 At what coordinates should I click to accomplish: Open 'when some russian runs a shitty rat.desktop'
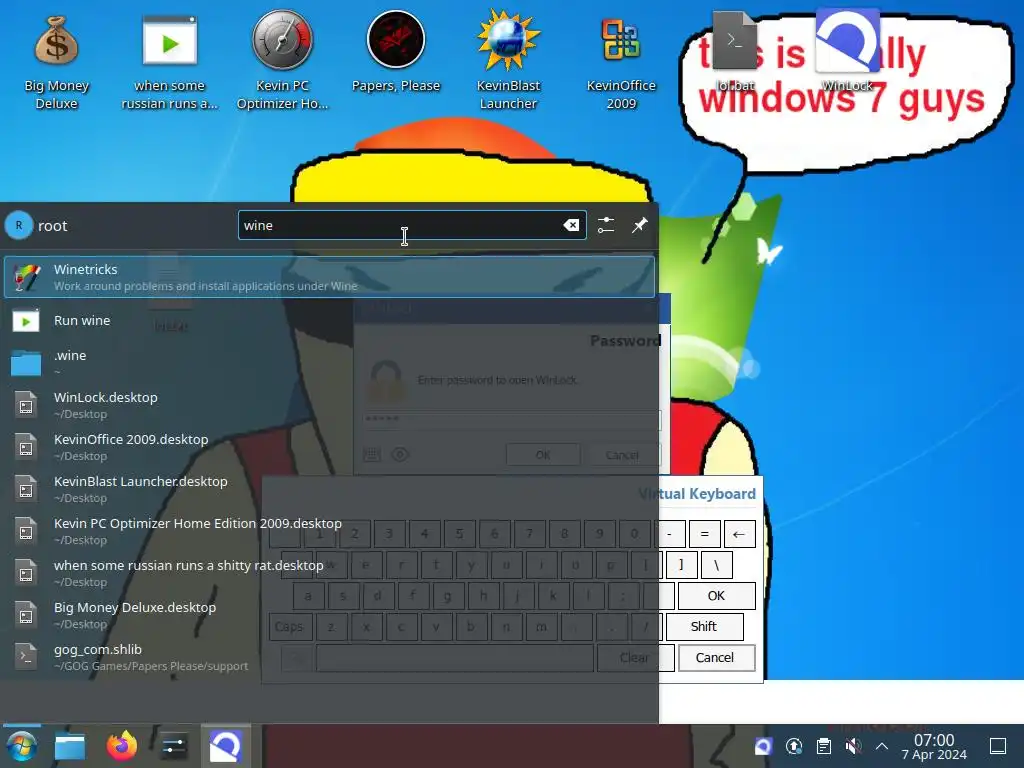(x=329, y=573)
